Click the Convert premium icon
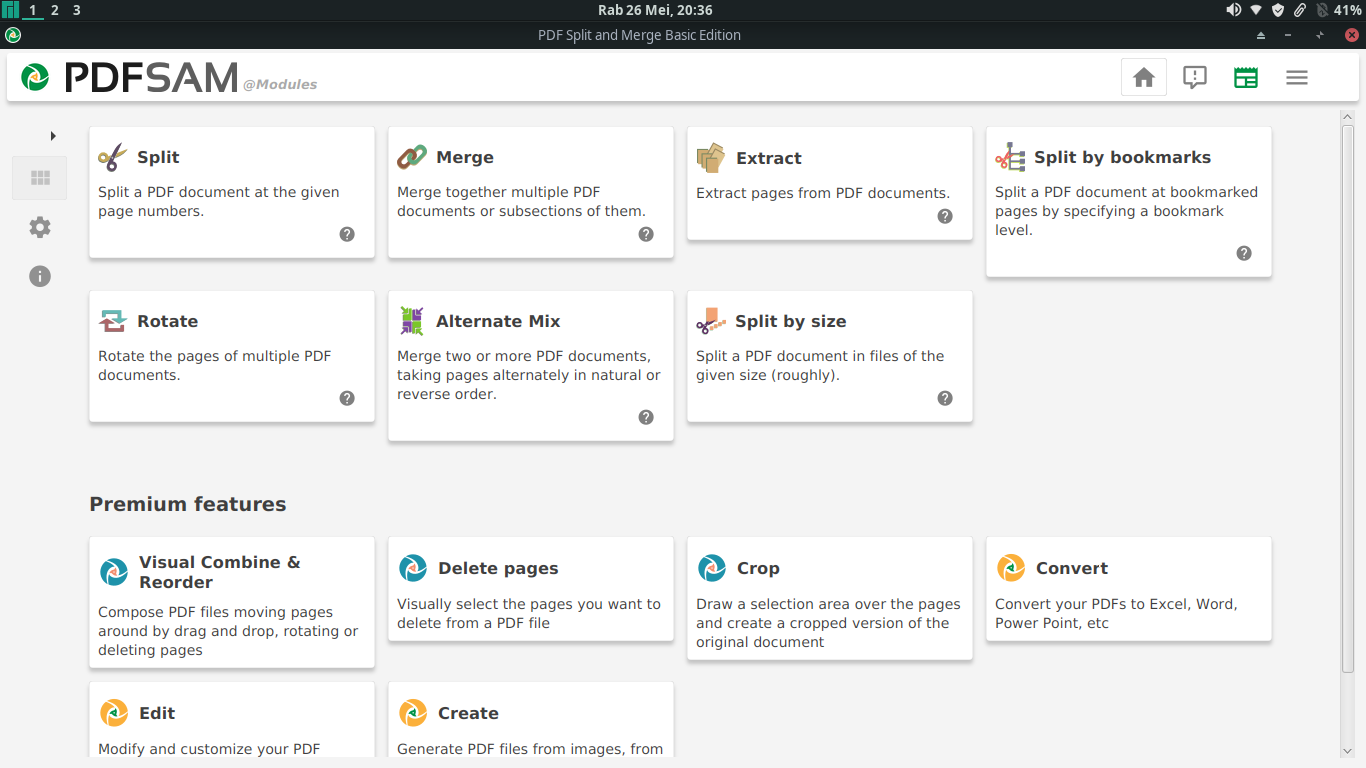The width and height of the screenshot is (1366, 768). coord(1011,568)
